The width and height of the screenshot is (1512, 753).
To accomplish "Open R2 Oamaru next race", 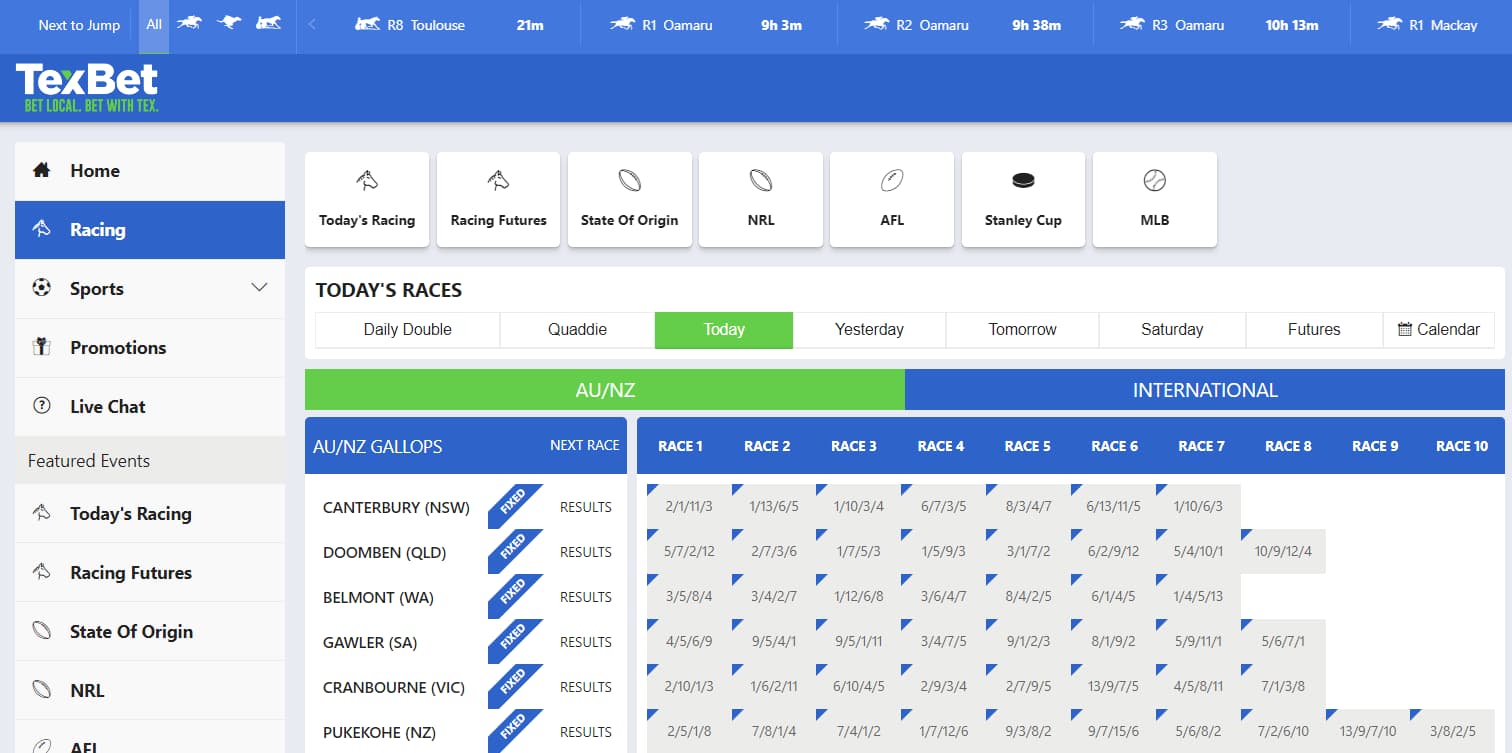I will coord(964,25).
